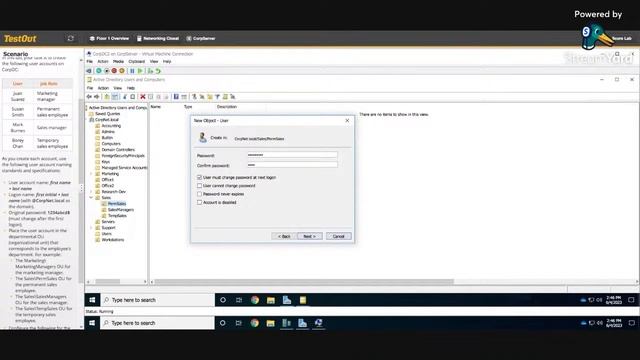640x360 pixels.
Task: Go to Networking Closet
Action: (158, 38)
